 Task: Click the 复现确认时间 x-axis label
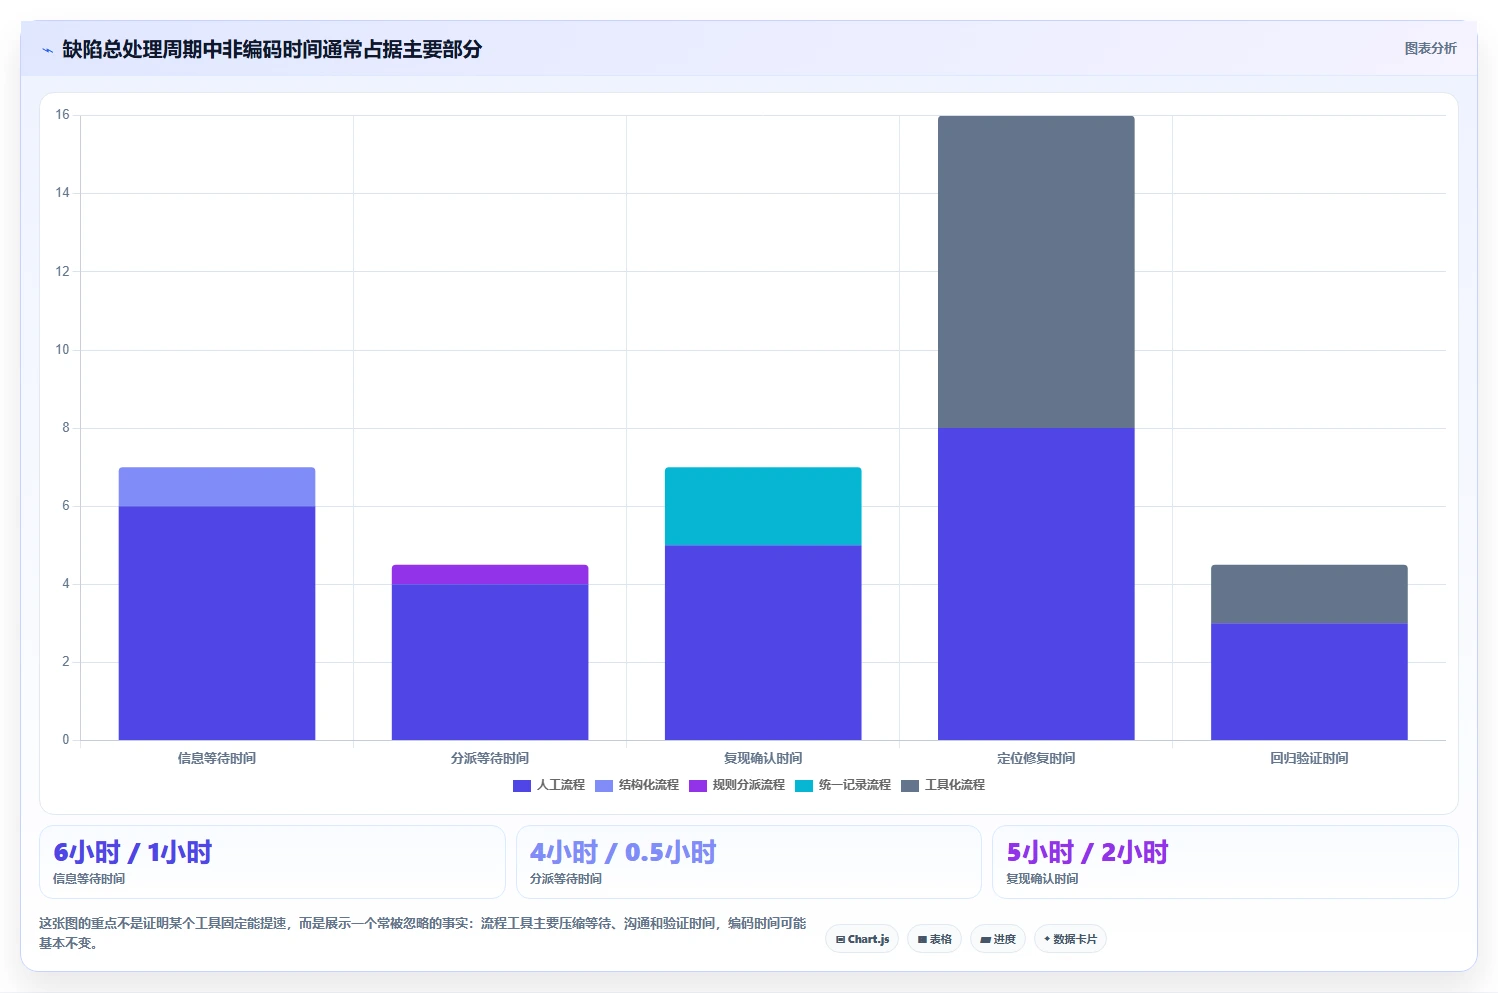tap(763, 758)
